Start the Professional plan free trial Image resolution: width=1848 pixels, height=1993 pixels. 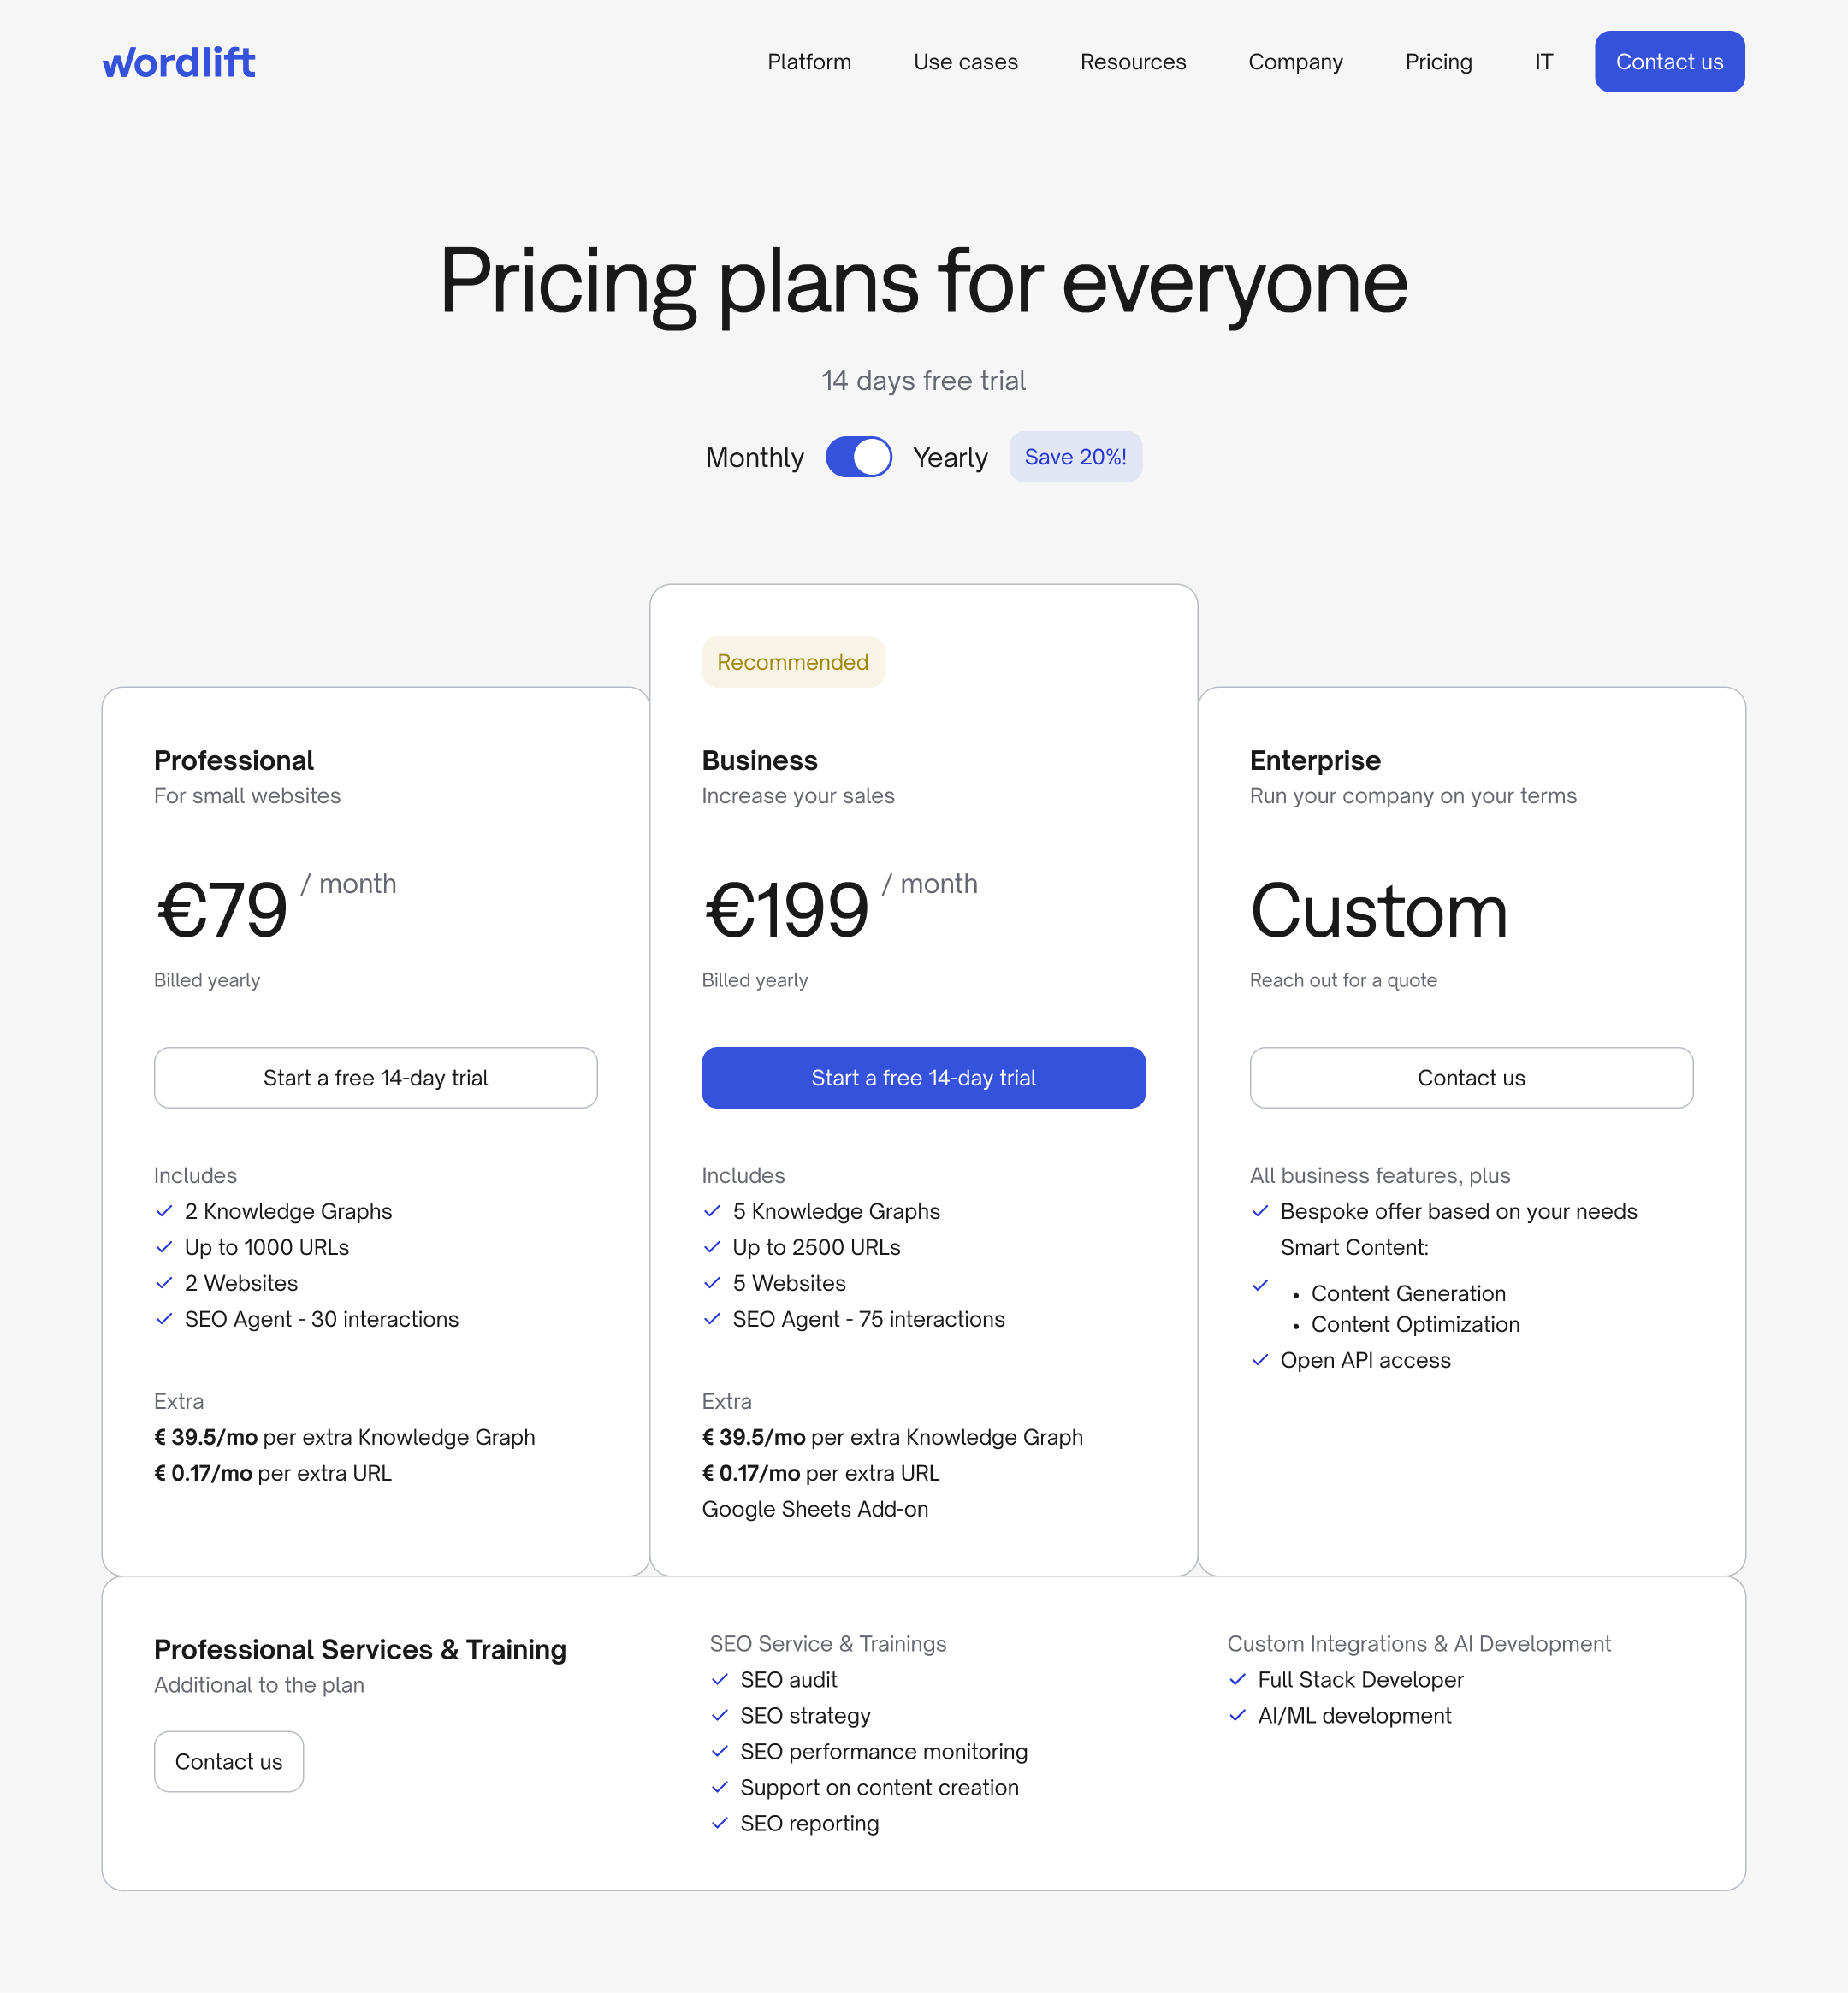coord(375,1078)
